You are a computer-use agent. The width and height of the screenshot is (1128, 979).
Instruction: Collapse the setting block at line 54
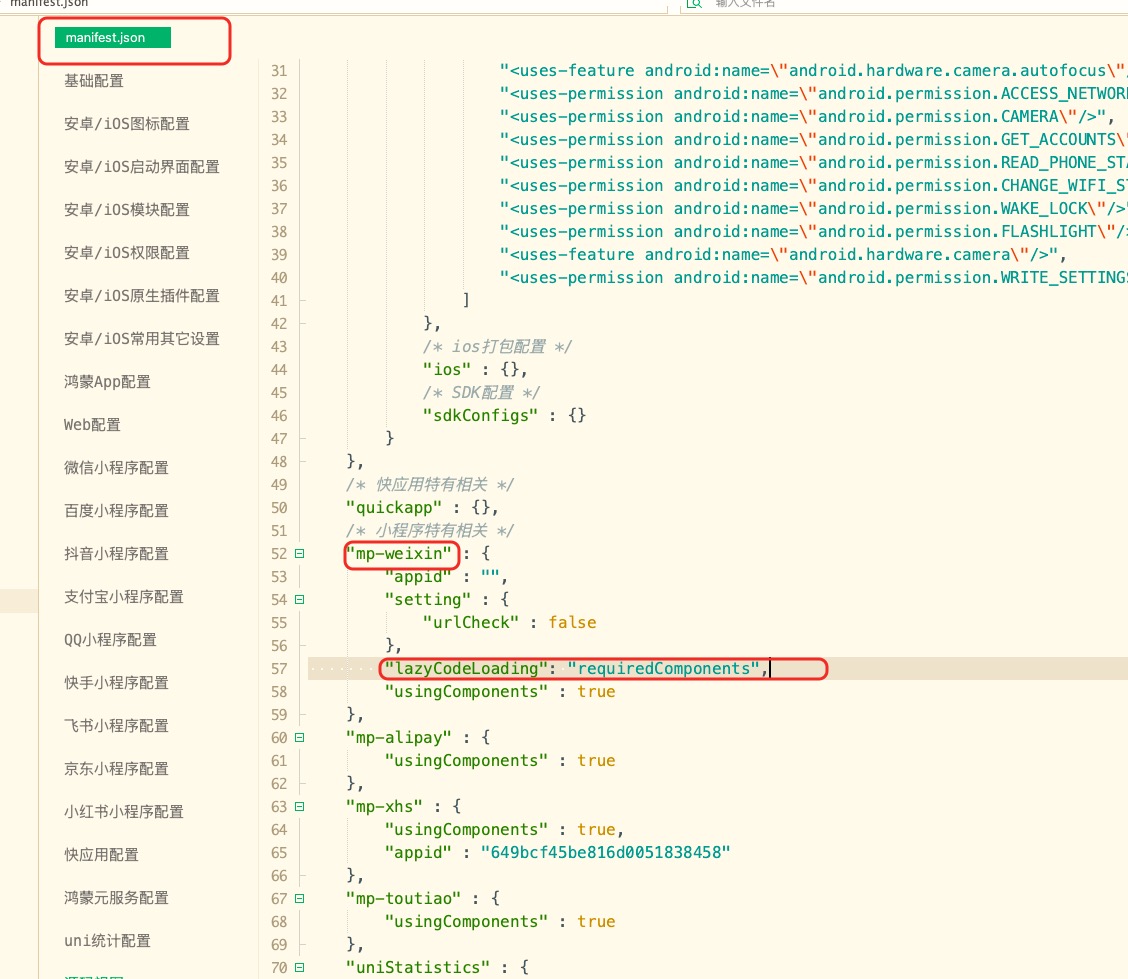[299, 600]
